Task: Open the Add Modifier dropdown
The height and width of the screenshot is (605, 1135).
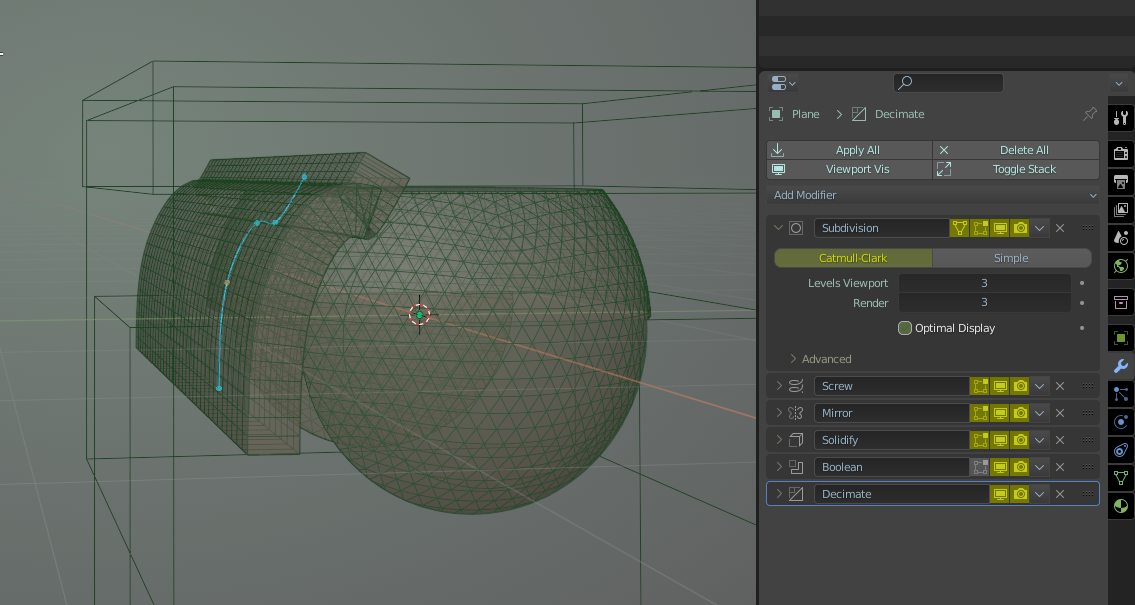Action: click(933, 195)
